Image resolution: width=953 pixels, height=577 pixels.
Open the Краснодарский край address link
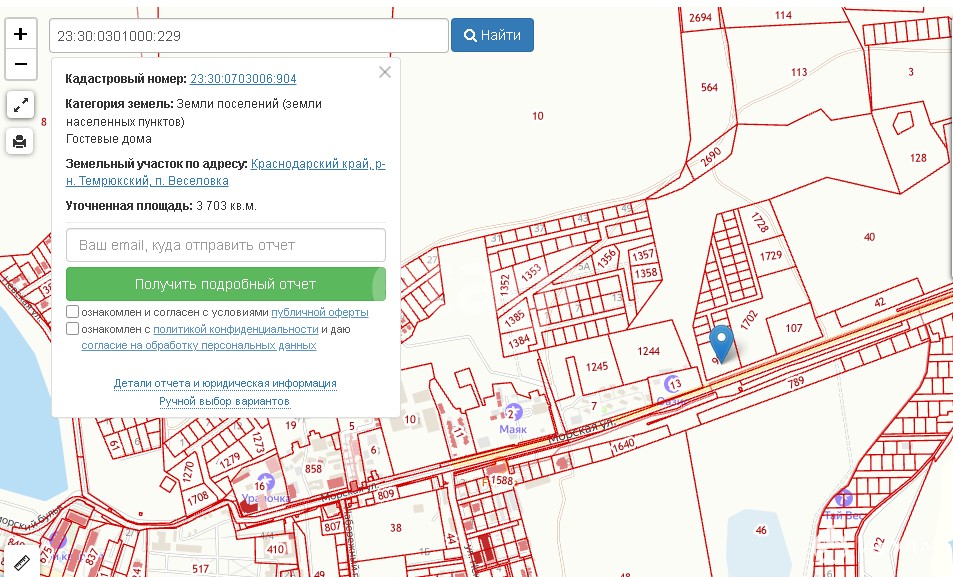click(x=318, y=164)
